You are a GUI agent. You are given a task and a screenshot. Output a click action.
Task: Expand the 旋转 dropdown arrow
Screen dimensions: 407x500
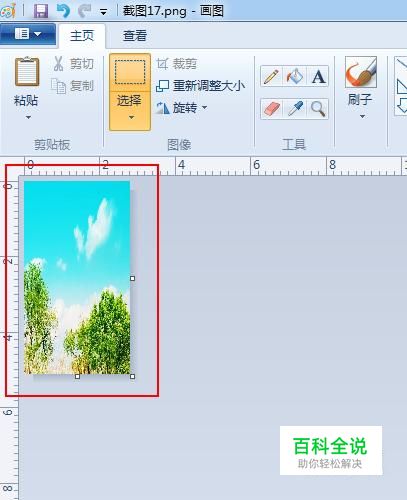tap(204, 107)
